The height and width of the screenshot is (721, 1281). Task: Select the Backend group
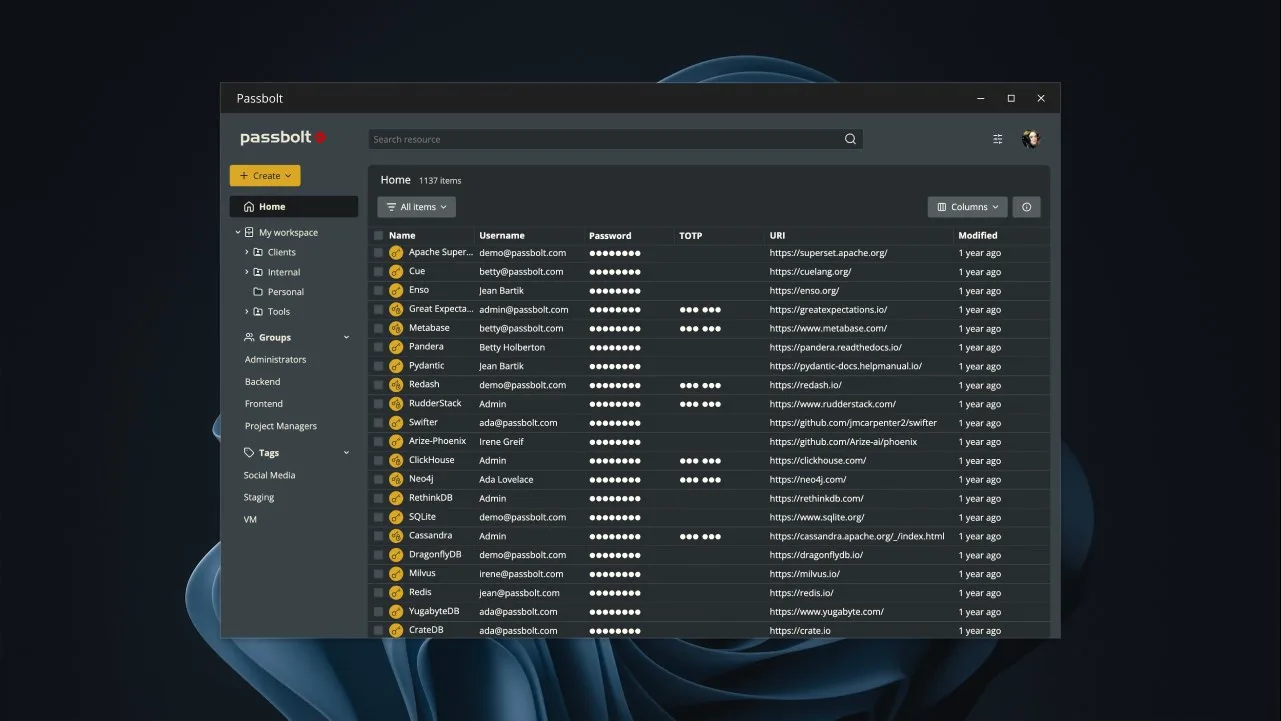point(263,382)
